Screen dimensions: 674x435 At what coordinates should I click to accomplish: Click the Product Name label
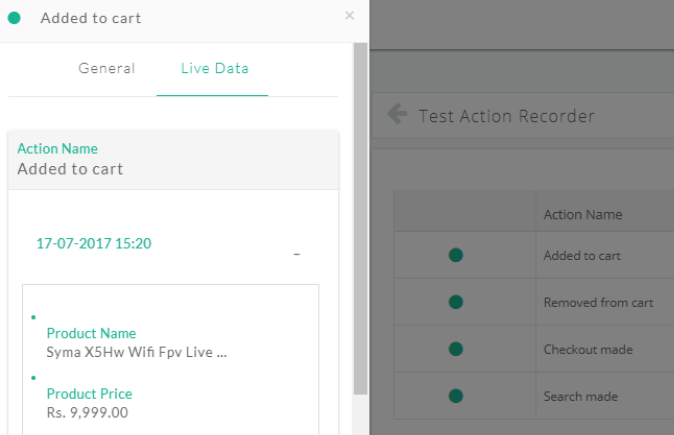tap(91, 333)
